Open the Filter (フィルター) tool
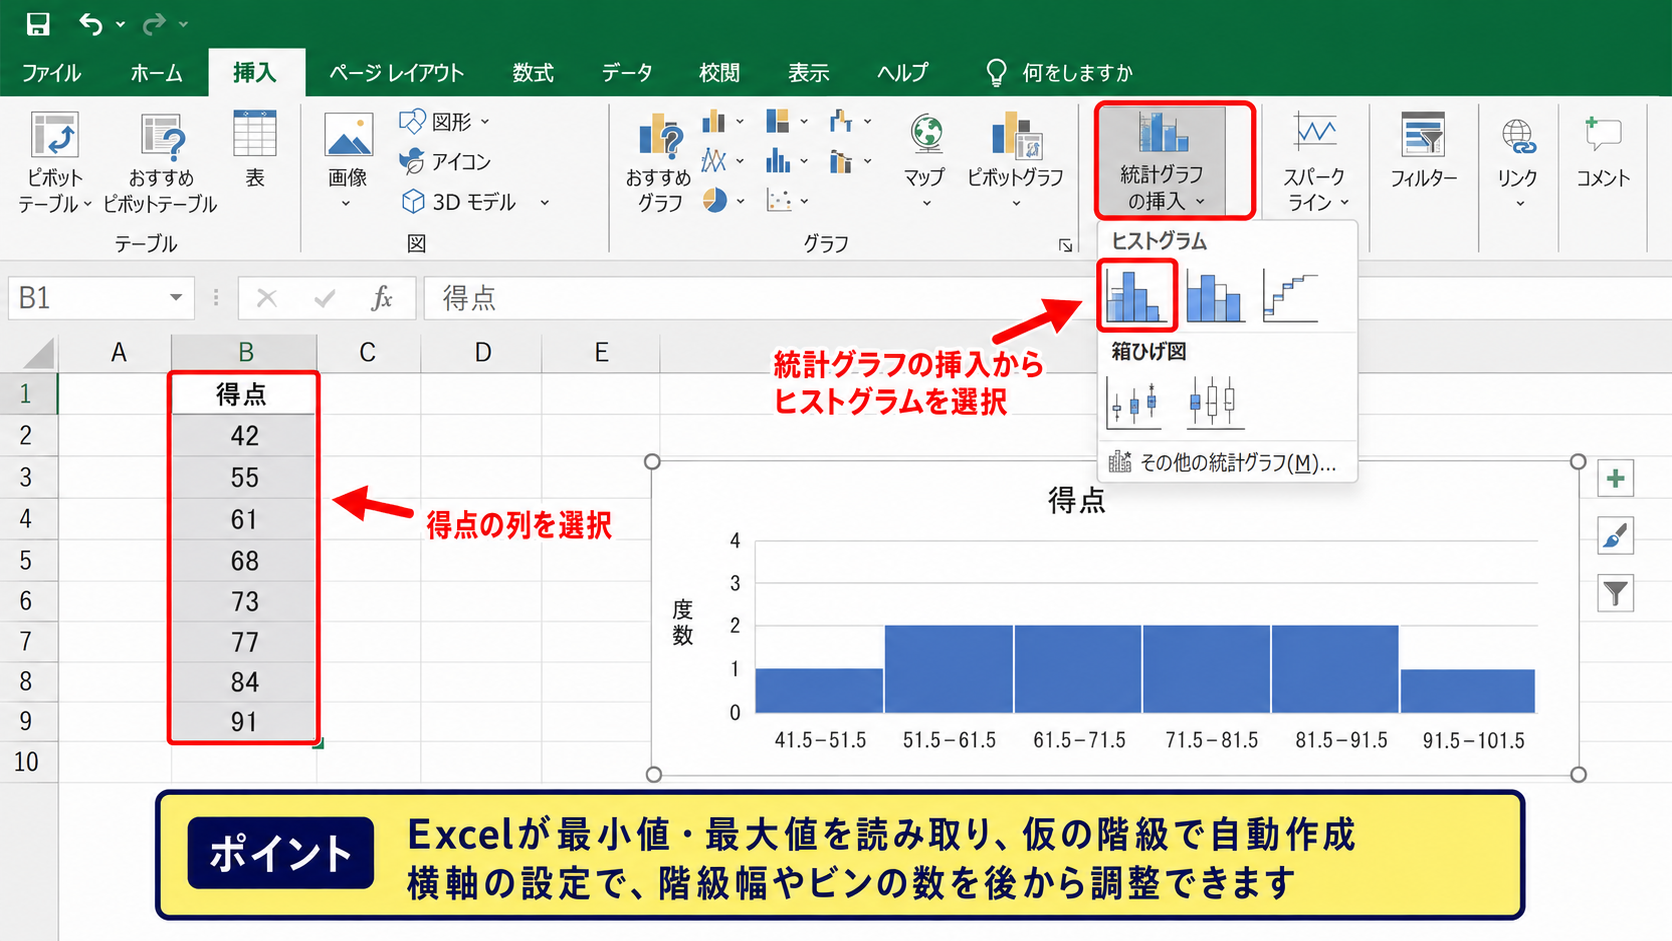1672x941 pixels. [x=1423, y=150]
